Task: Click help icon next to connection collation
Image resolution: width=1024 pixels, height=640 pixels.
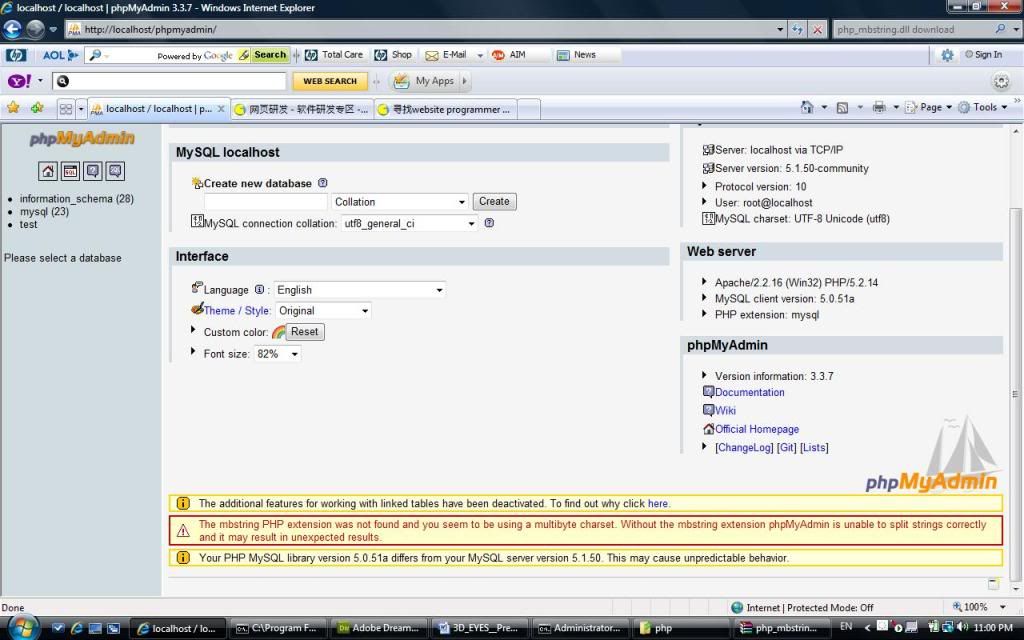Action: click(489, 223)
